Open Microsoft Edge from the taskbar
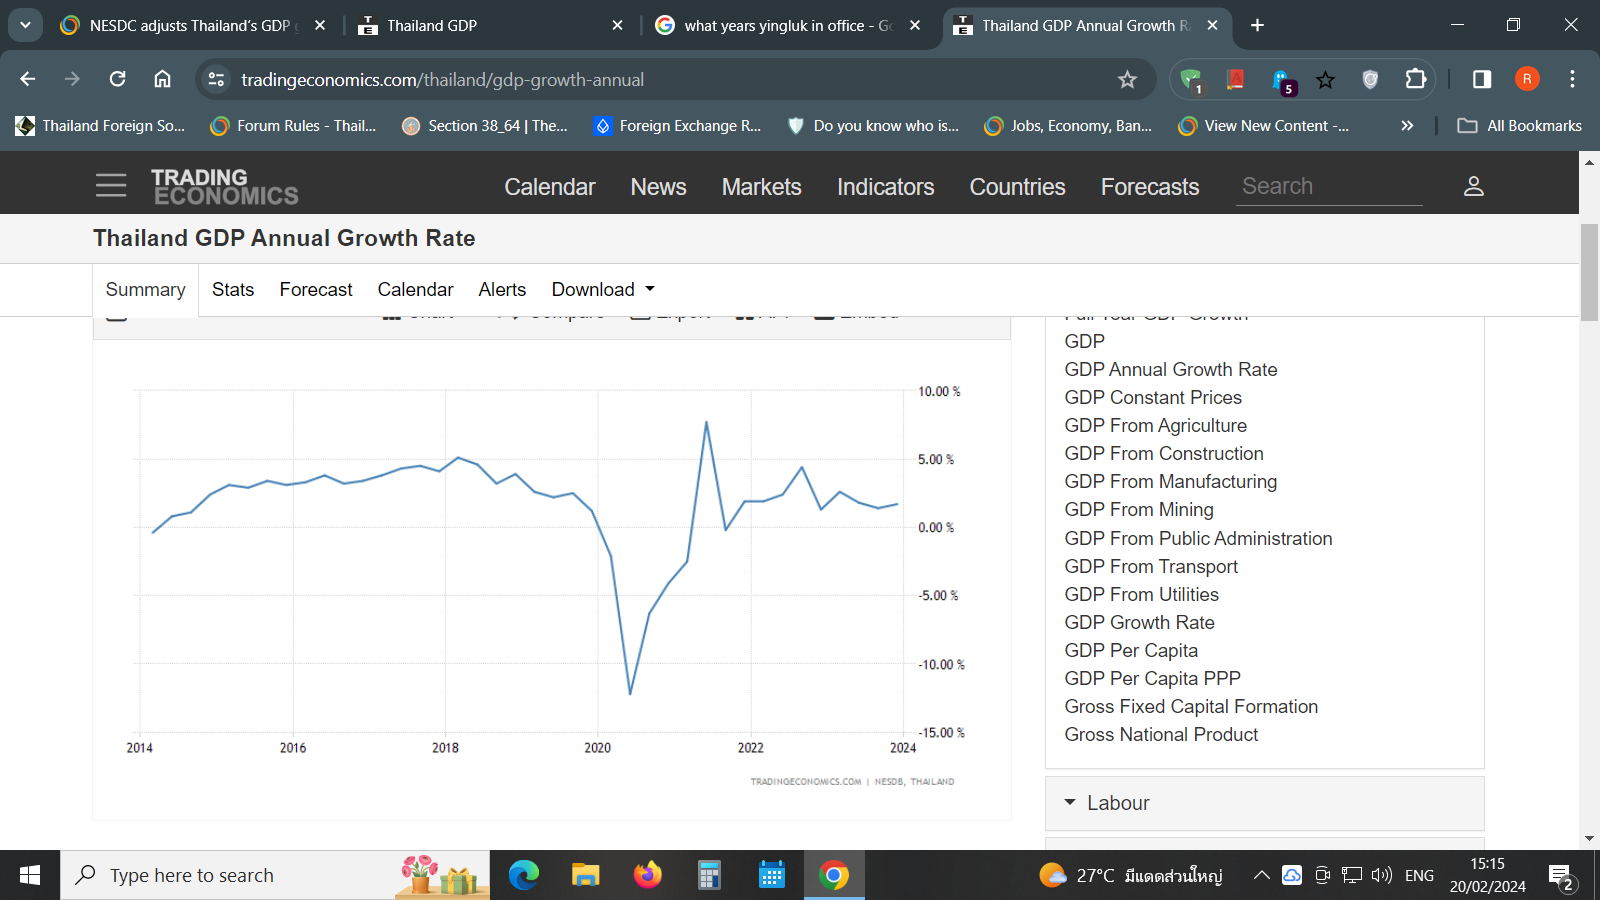The width and height of the screenshot is (1600, 900). tap(523, 876)
